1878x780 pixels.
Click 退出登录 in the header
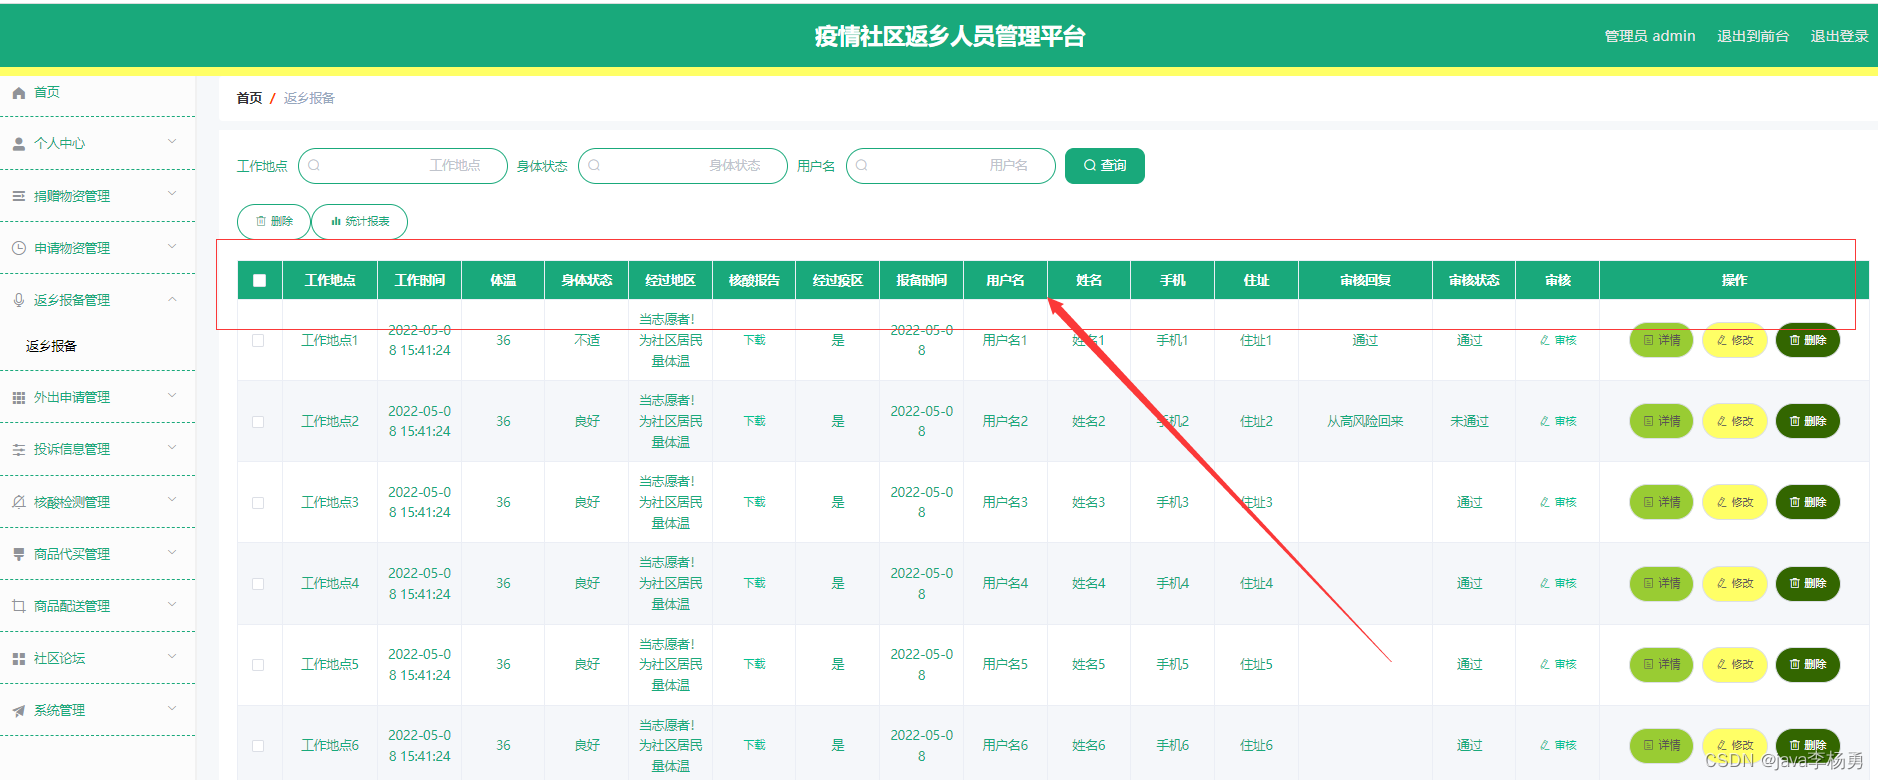click(1839, 36)
